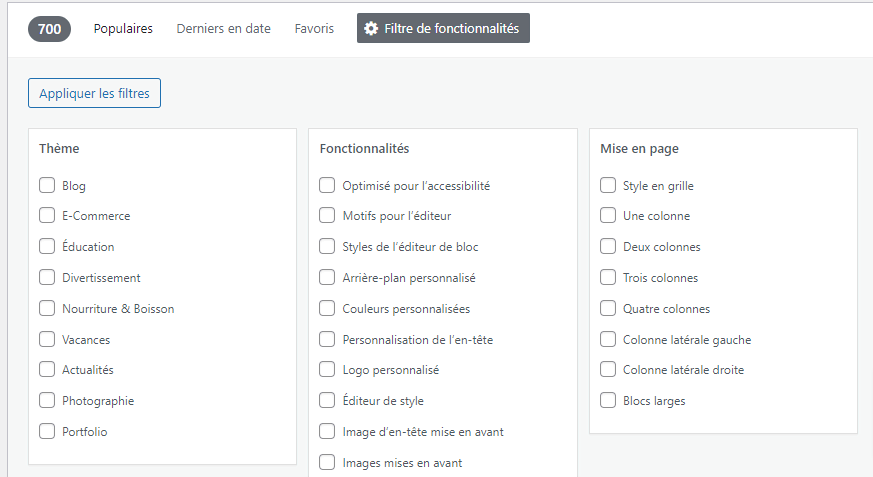Tick the Deux colonnes checkbox
Screen dimensions: 873x477
pyautogui.click(x=608, y=246)
